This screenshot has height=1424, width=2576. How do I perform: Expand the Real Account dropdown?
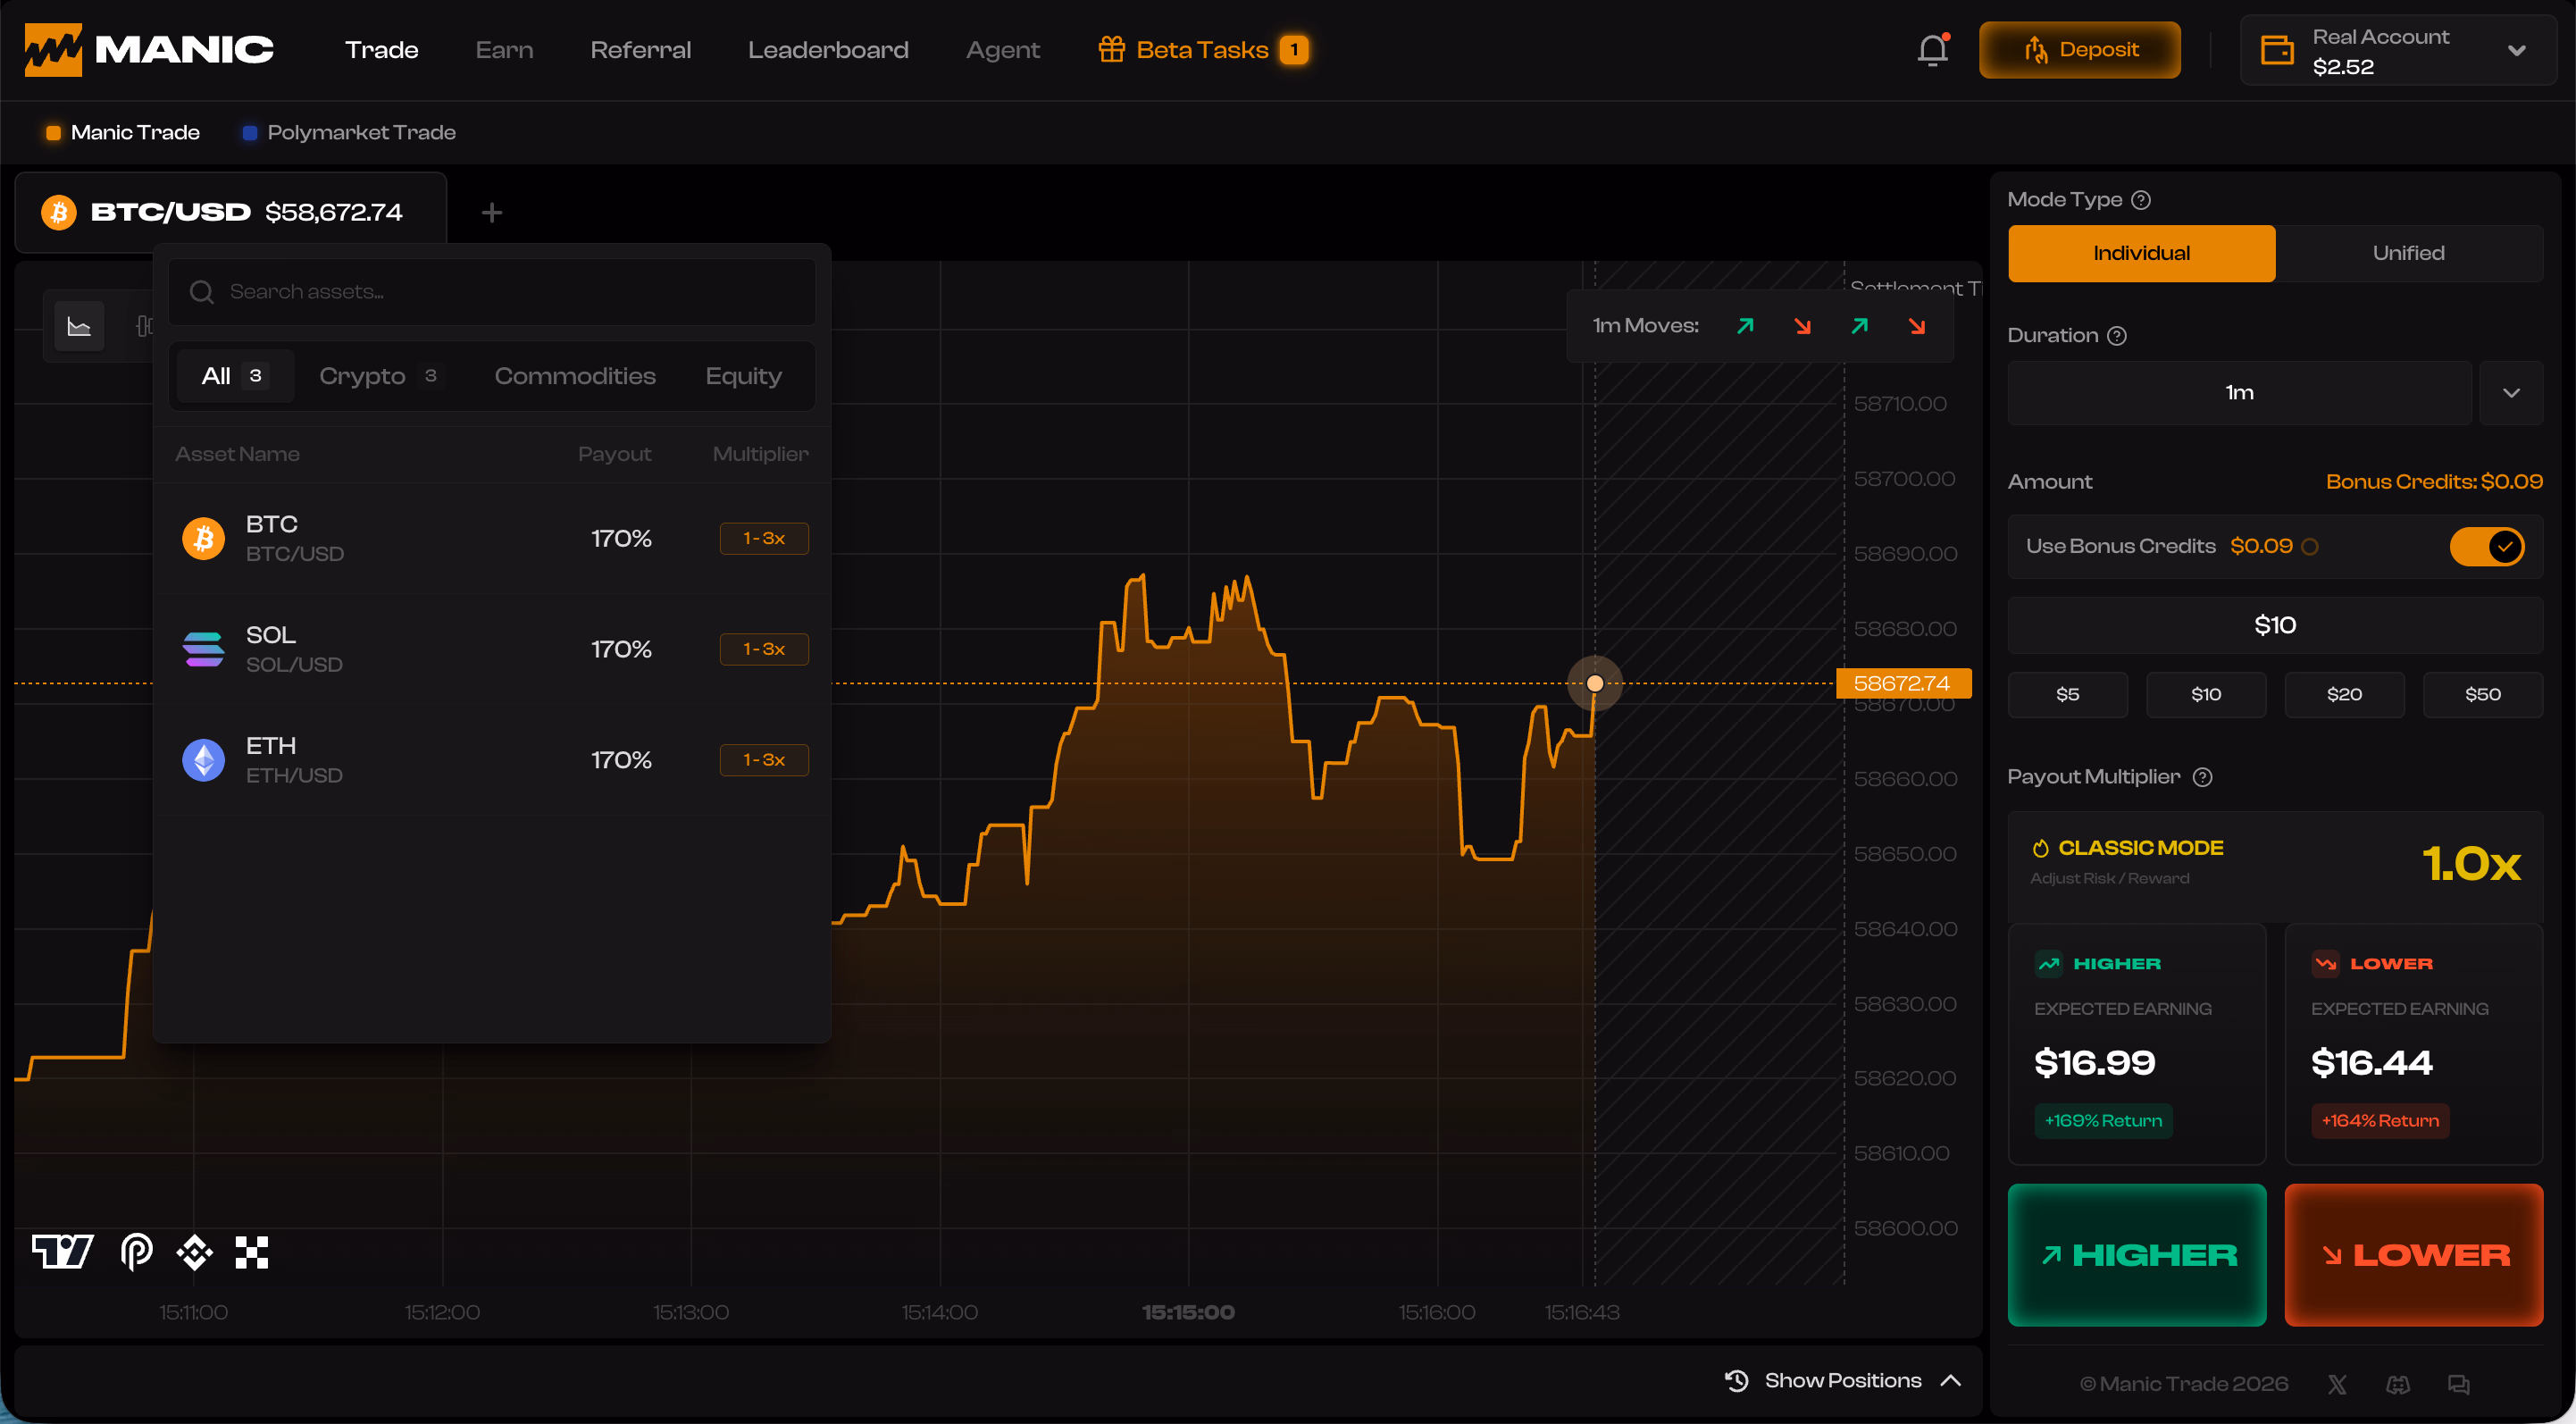pos(2516,51)
